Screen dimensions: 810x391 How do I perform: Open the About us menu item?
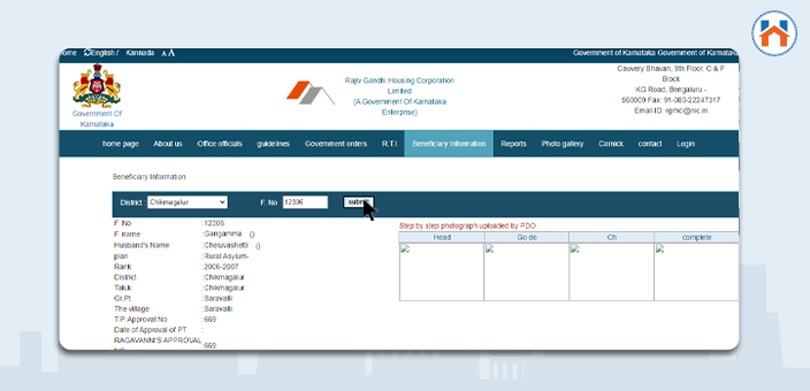tap(167, 144)
